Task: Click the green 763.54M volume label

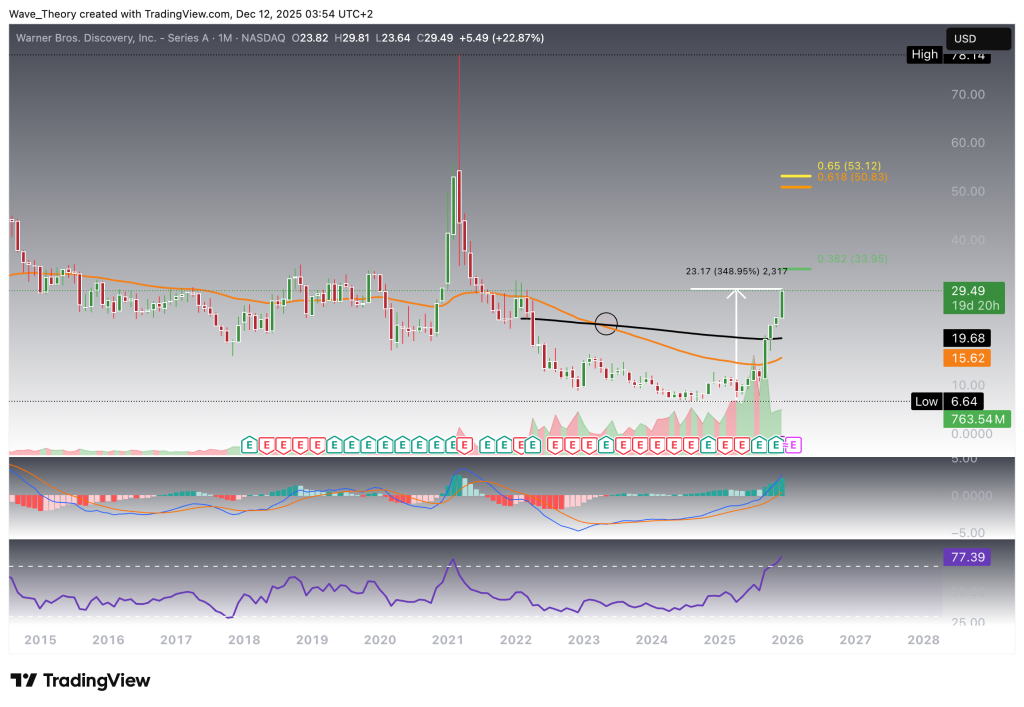Action: tap(965, 418)
